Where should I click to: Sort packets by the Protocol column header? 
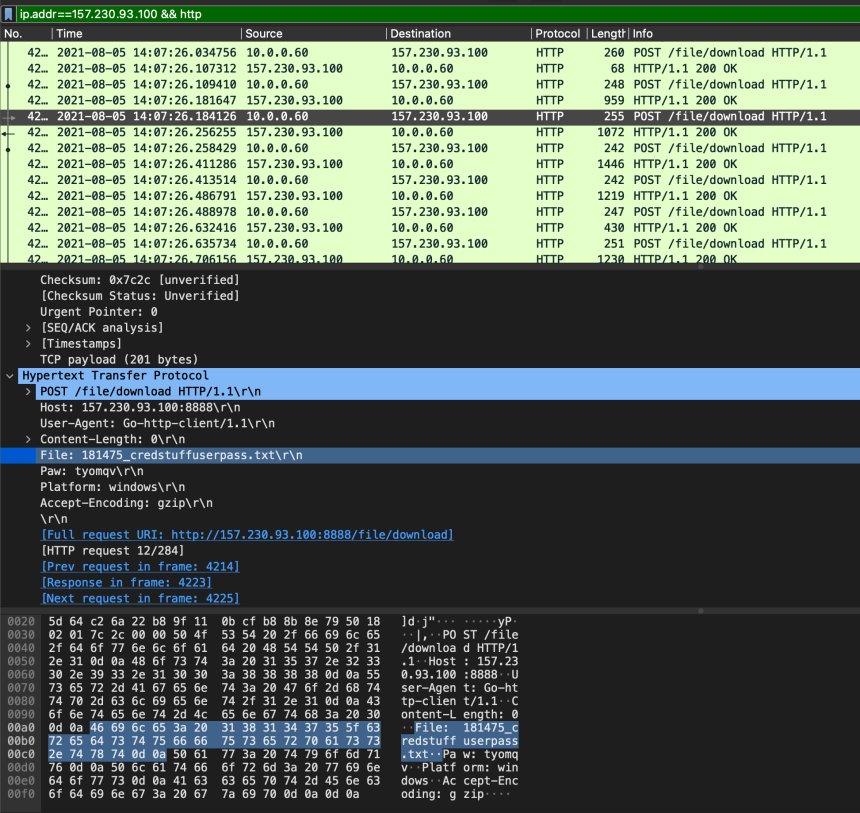coord(559,33)
